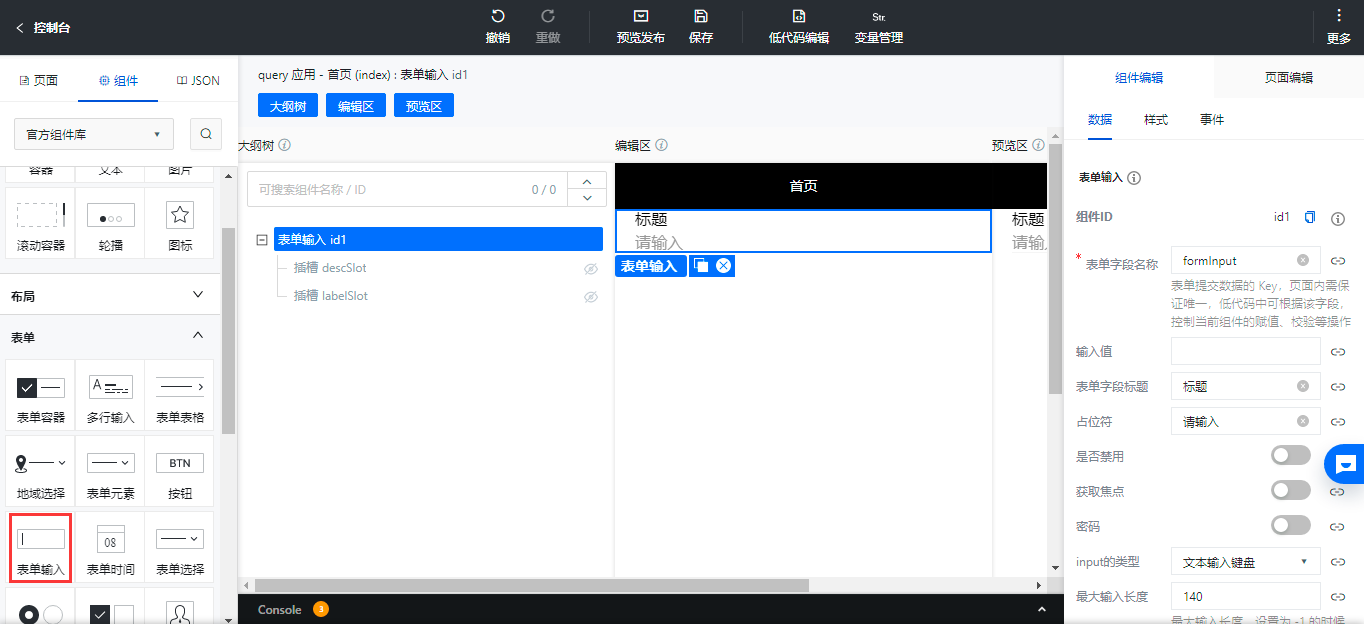Click the 表单字段名称 input field
This screenshot has height=624, width=1364.
1246,261
